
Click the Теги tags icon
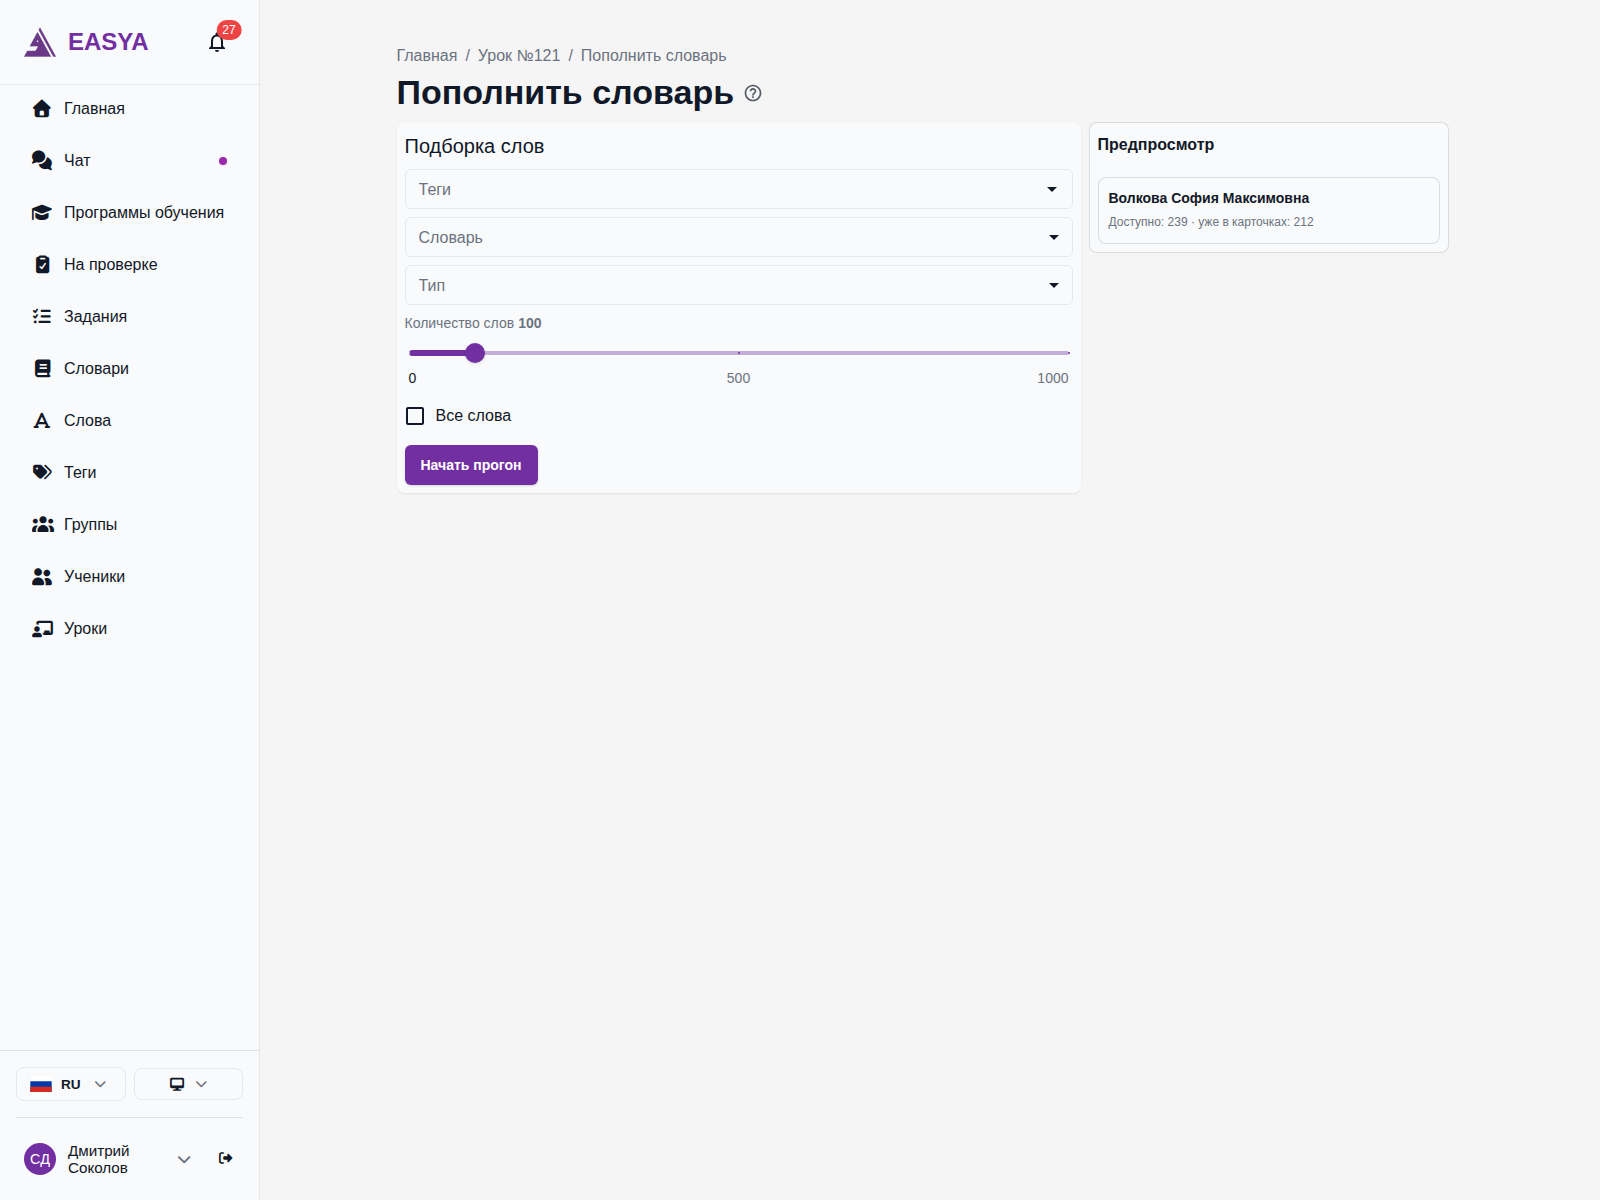[x=42, y=472]
